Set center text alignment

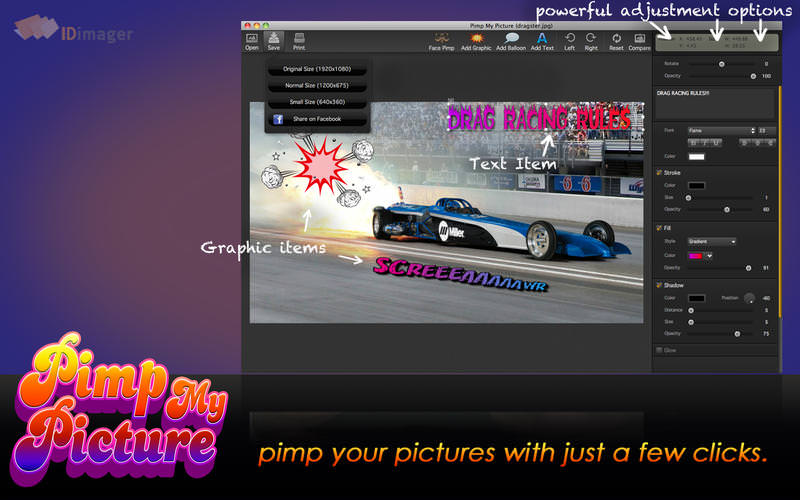pyautogui.click(x=759, y=143)
